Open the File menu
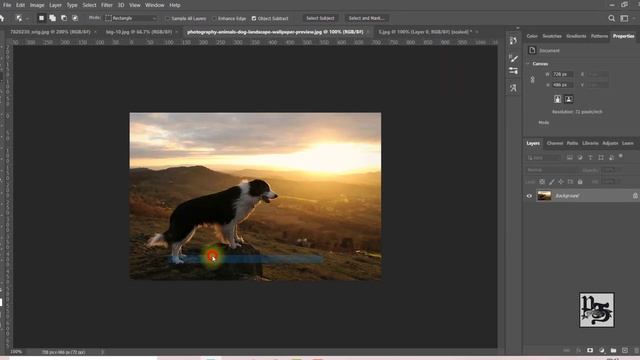The width and height of the screenshot is (640, 360). click(x=7, y=5)
